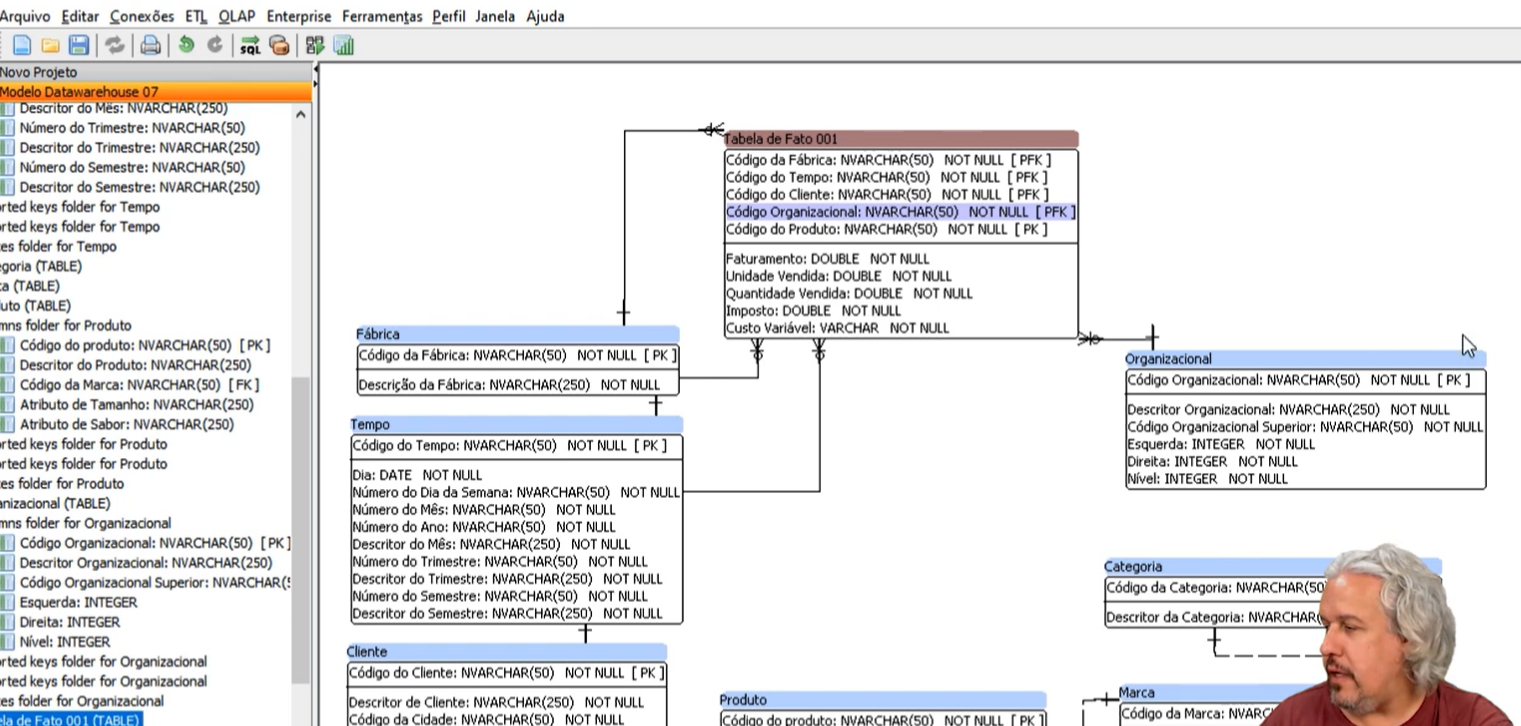Select Código Organizacional Superior in Organizacional table
1521x726 pixels.
click(1305, 427)
